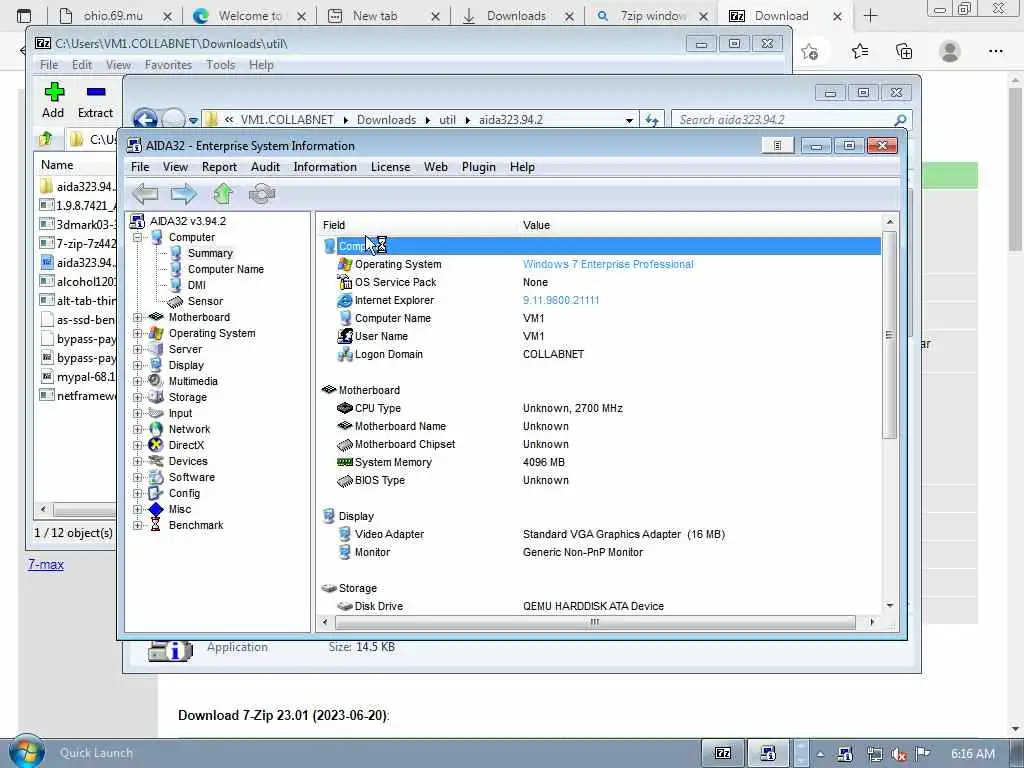
Task: Click the AIDA32 Back arrow toolbar icon
Action: 145,194
